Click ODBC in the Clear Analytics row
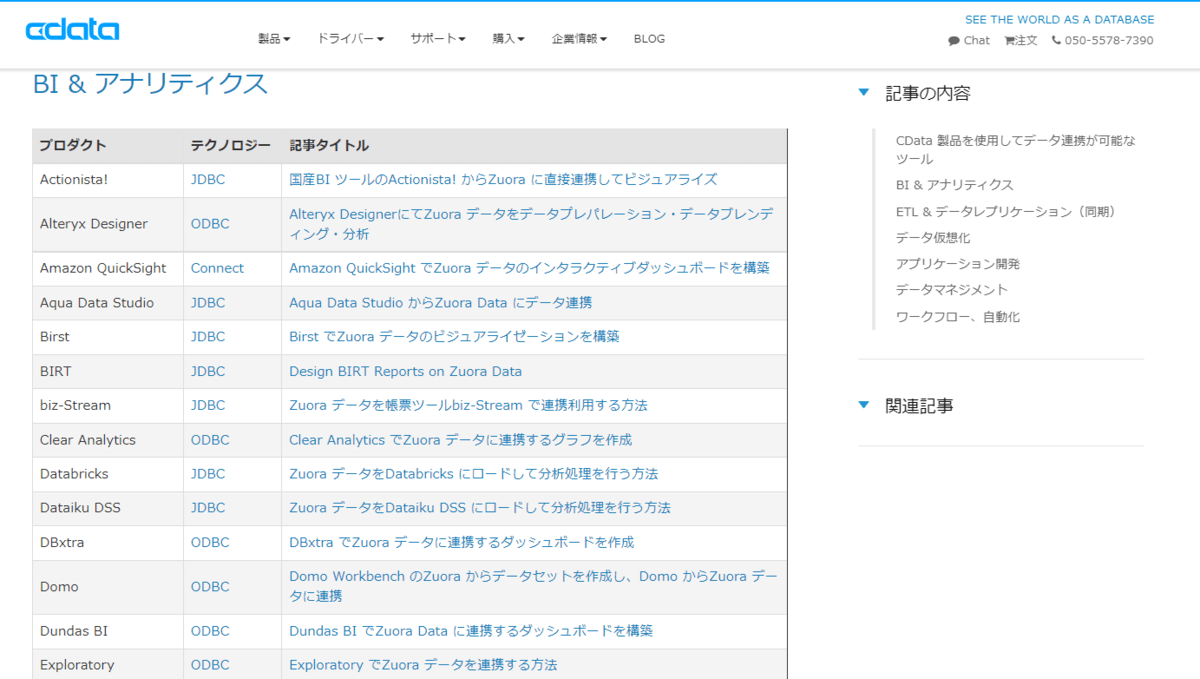 pyautogui.click(x=210, y=439)
